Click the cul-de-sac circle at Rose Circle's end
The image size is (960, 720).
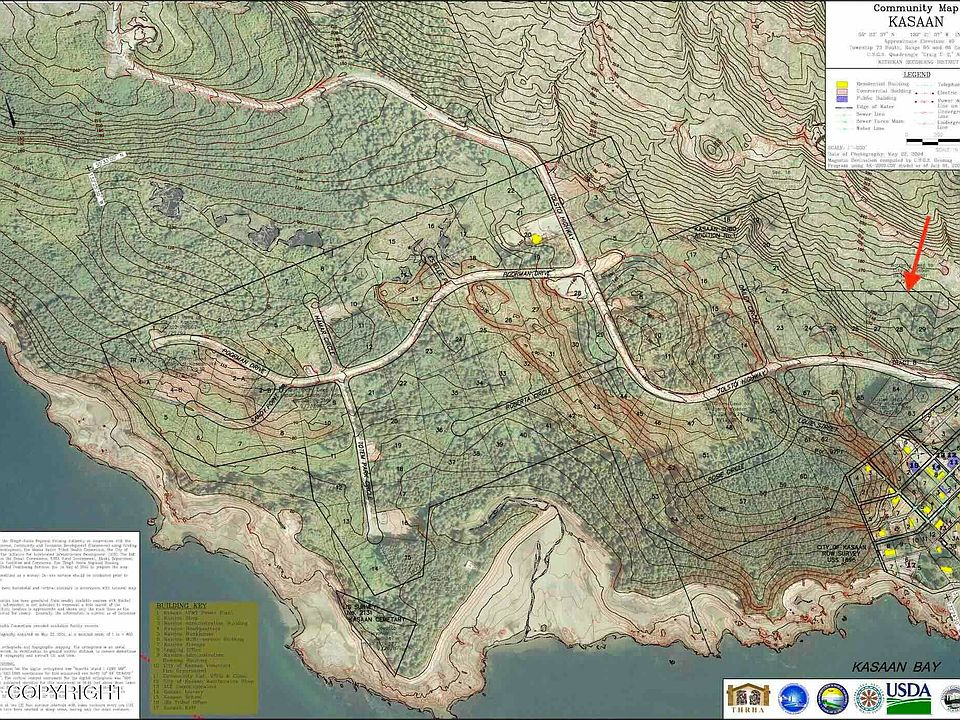(x=683, y=490)
